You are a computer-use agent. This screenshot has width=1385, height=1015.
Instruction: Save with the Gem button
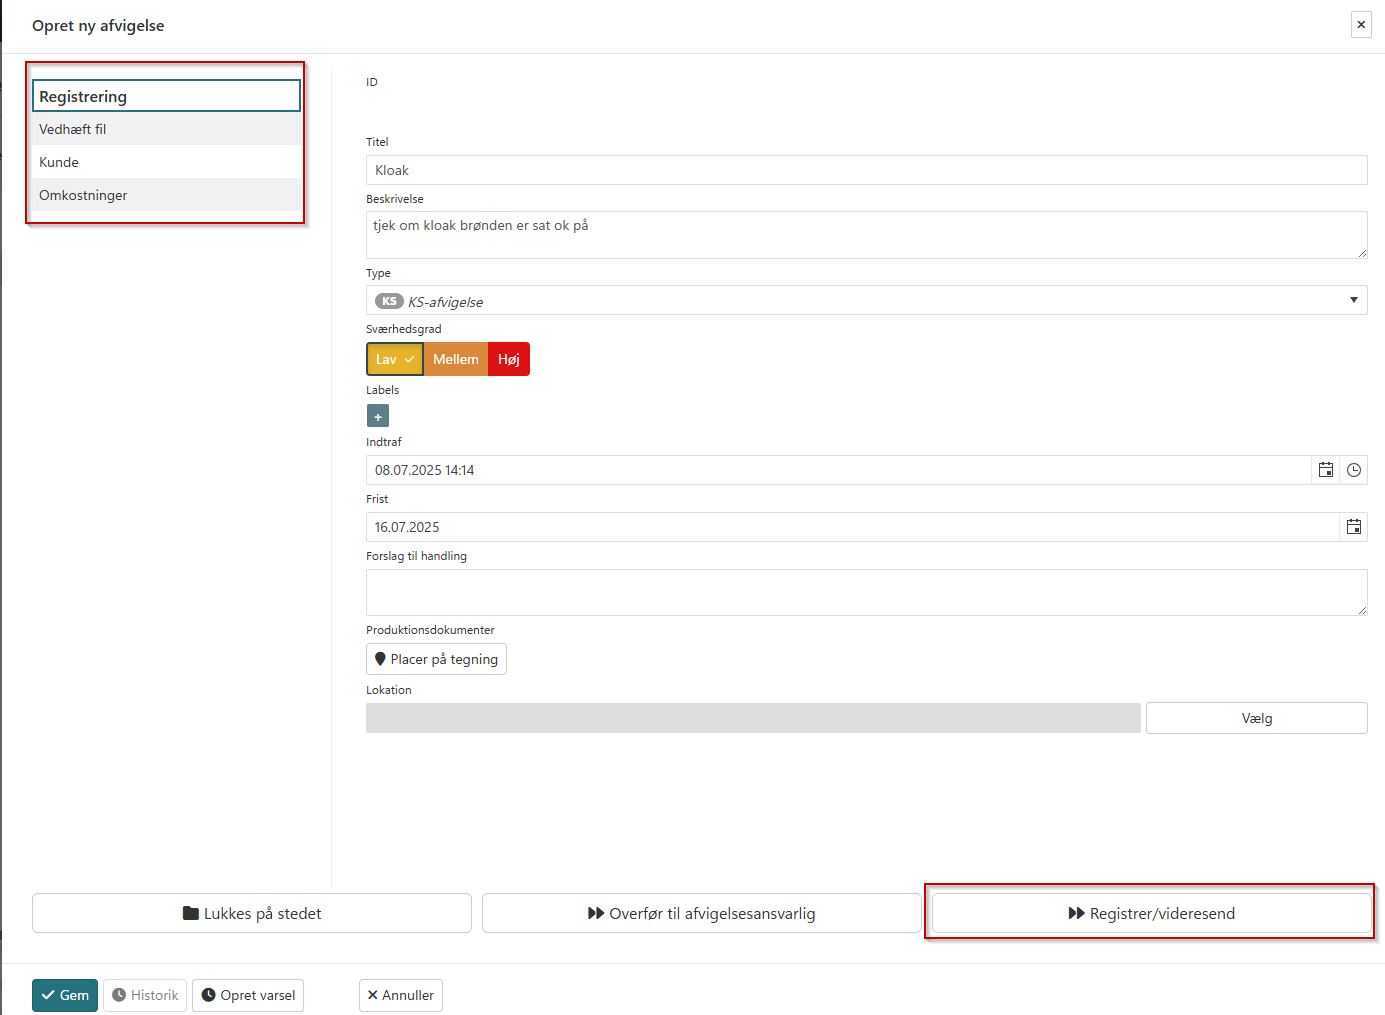[x=65, y=995]
